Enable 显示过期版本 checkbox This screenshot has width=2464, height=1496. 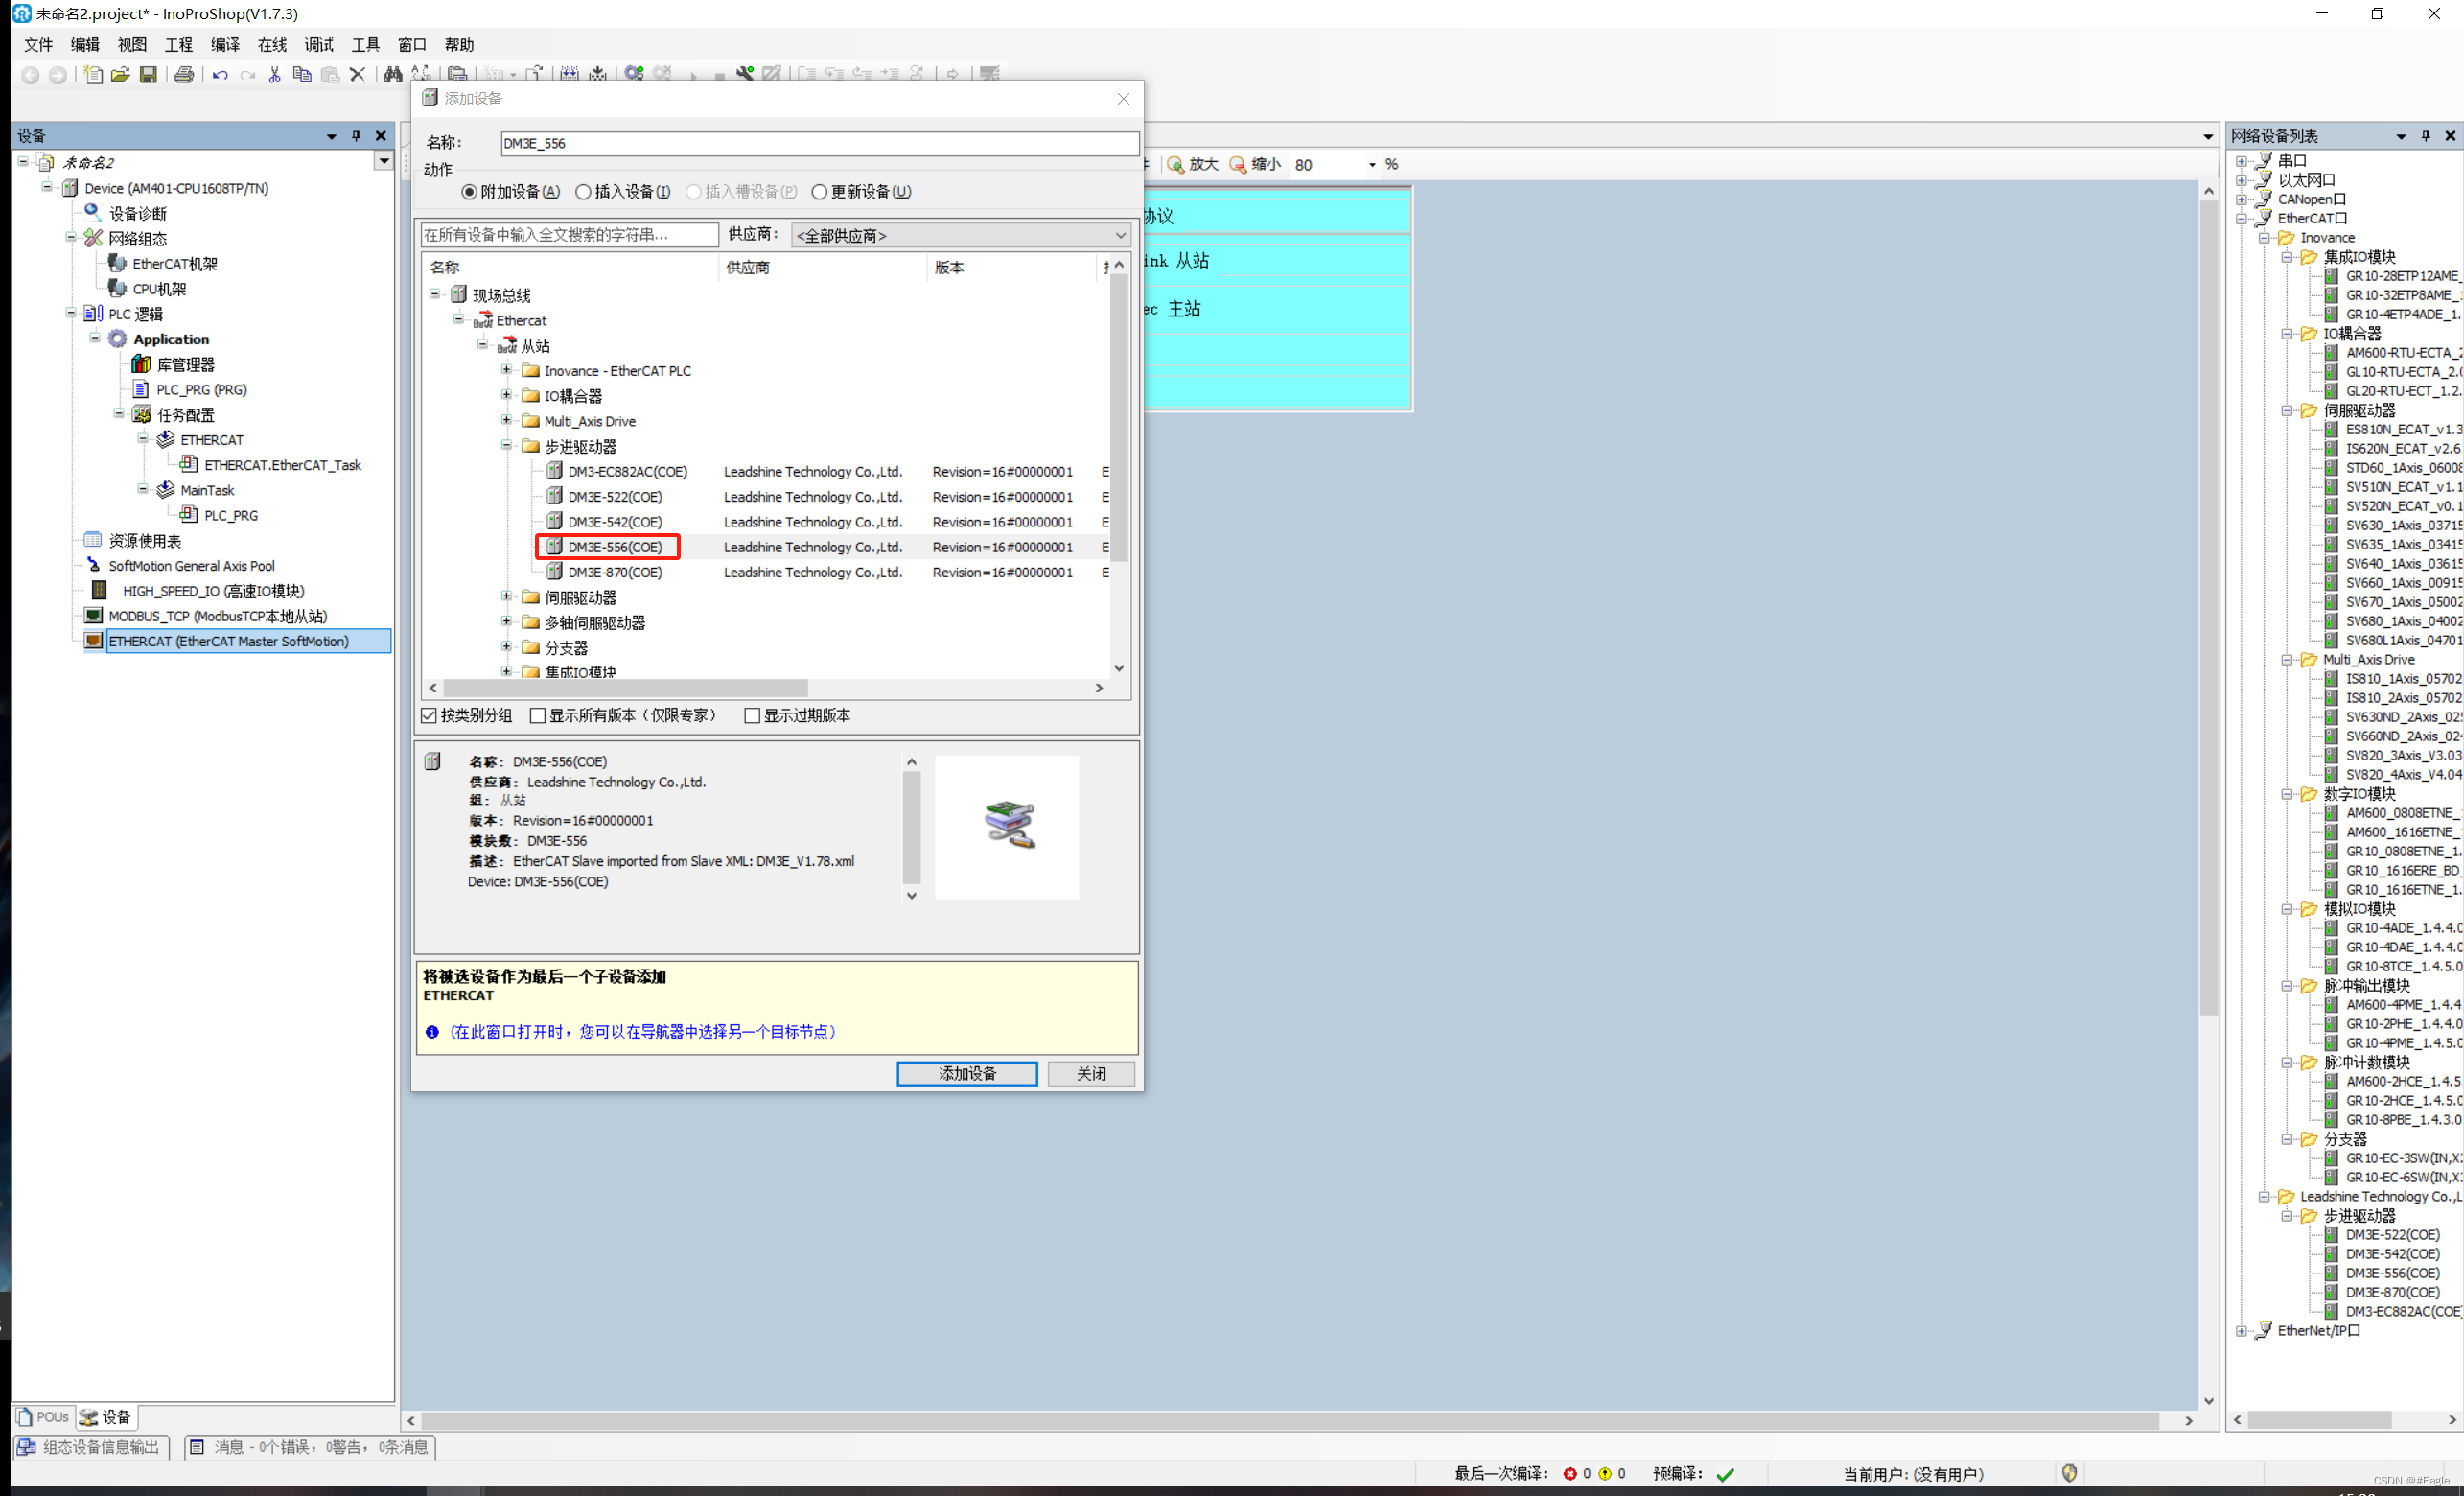(x=752, y=716)
